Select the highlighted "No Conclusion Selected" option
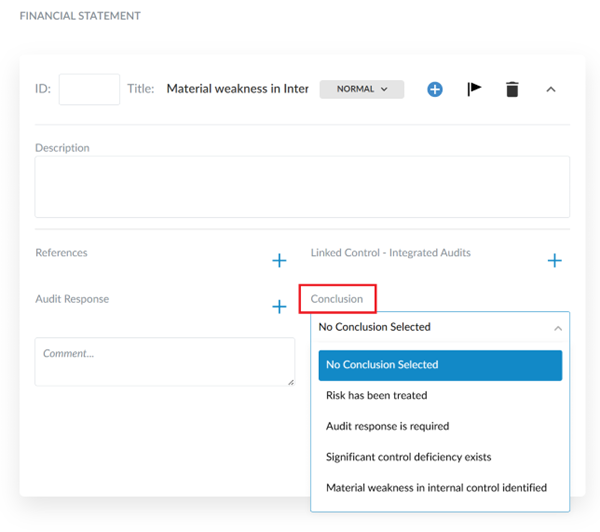 (440, 365)
